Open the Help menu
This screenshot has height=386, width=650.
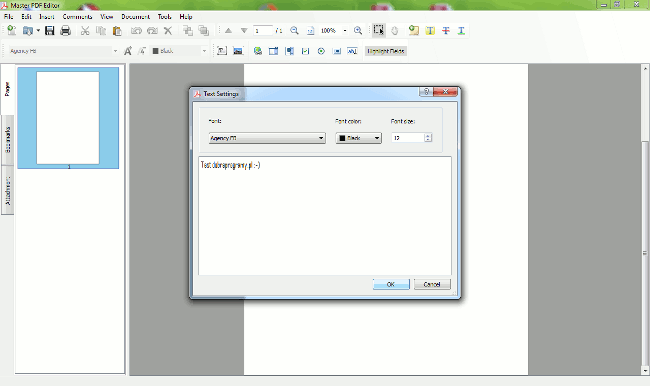186,17
